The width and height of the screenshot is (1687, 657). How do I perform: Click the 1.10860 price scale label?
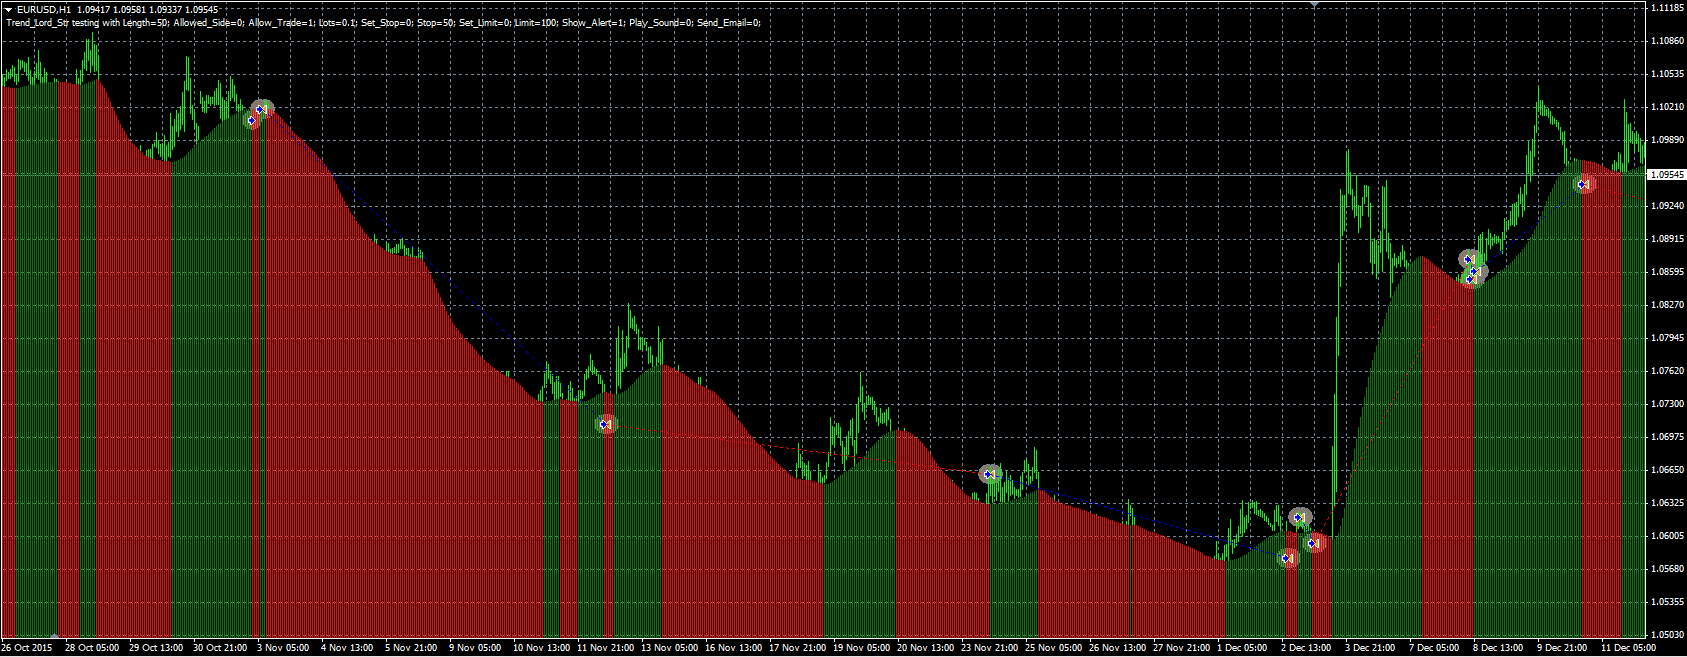click(1666, 41)
